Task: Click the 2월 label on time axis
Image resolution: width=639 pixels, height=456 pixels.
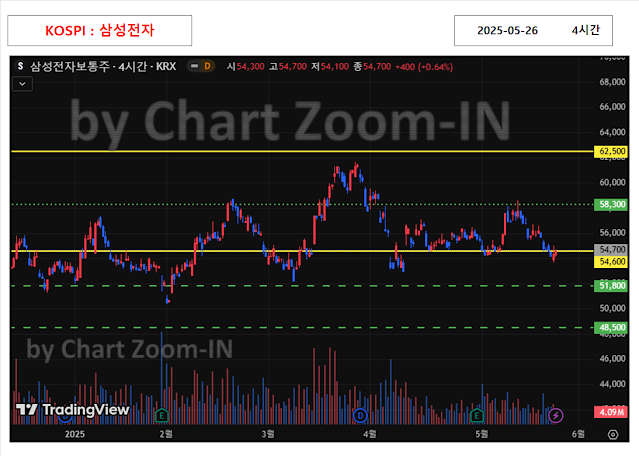Action: coord(166,434)
